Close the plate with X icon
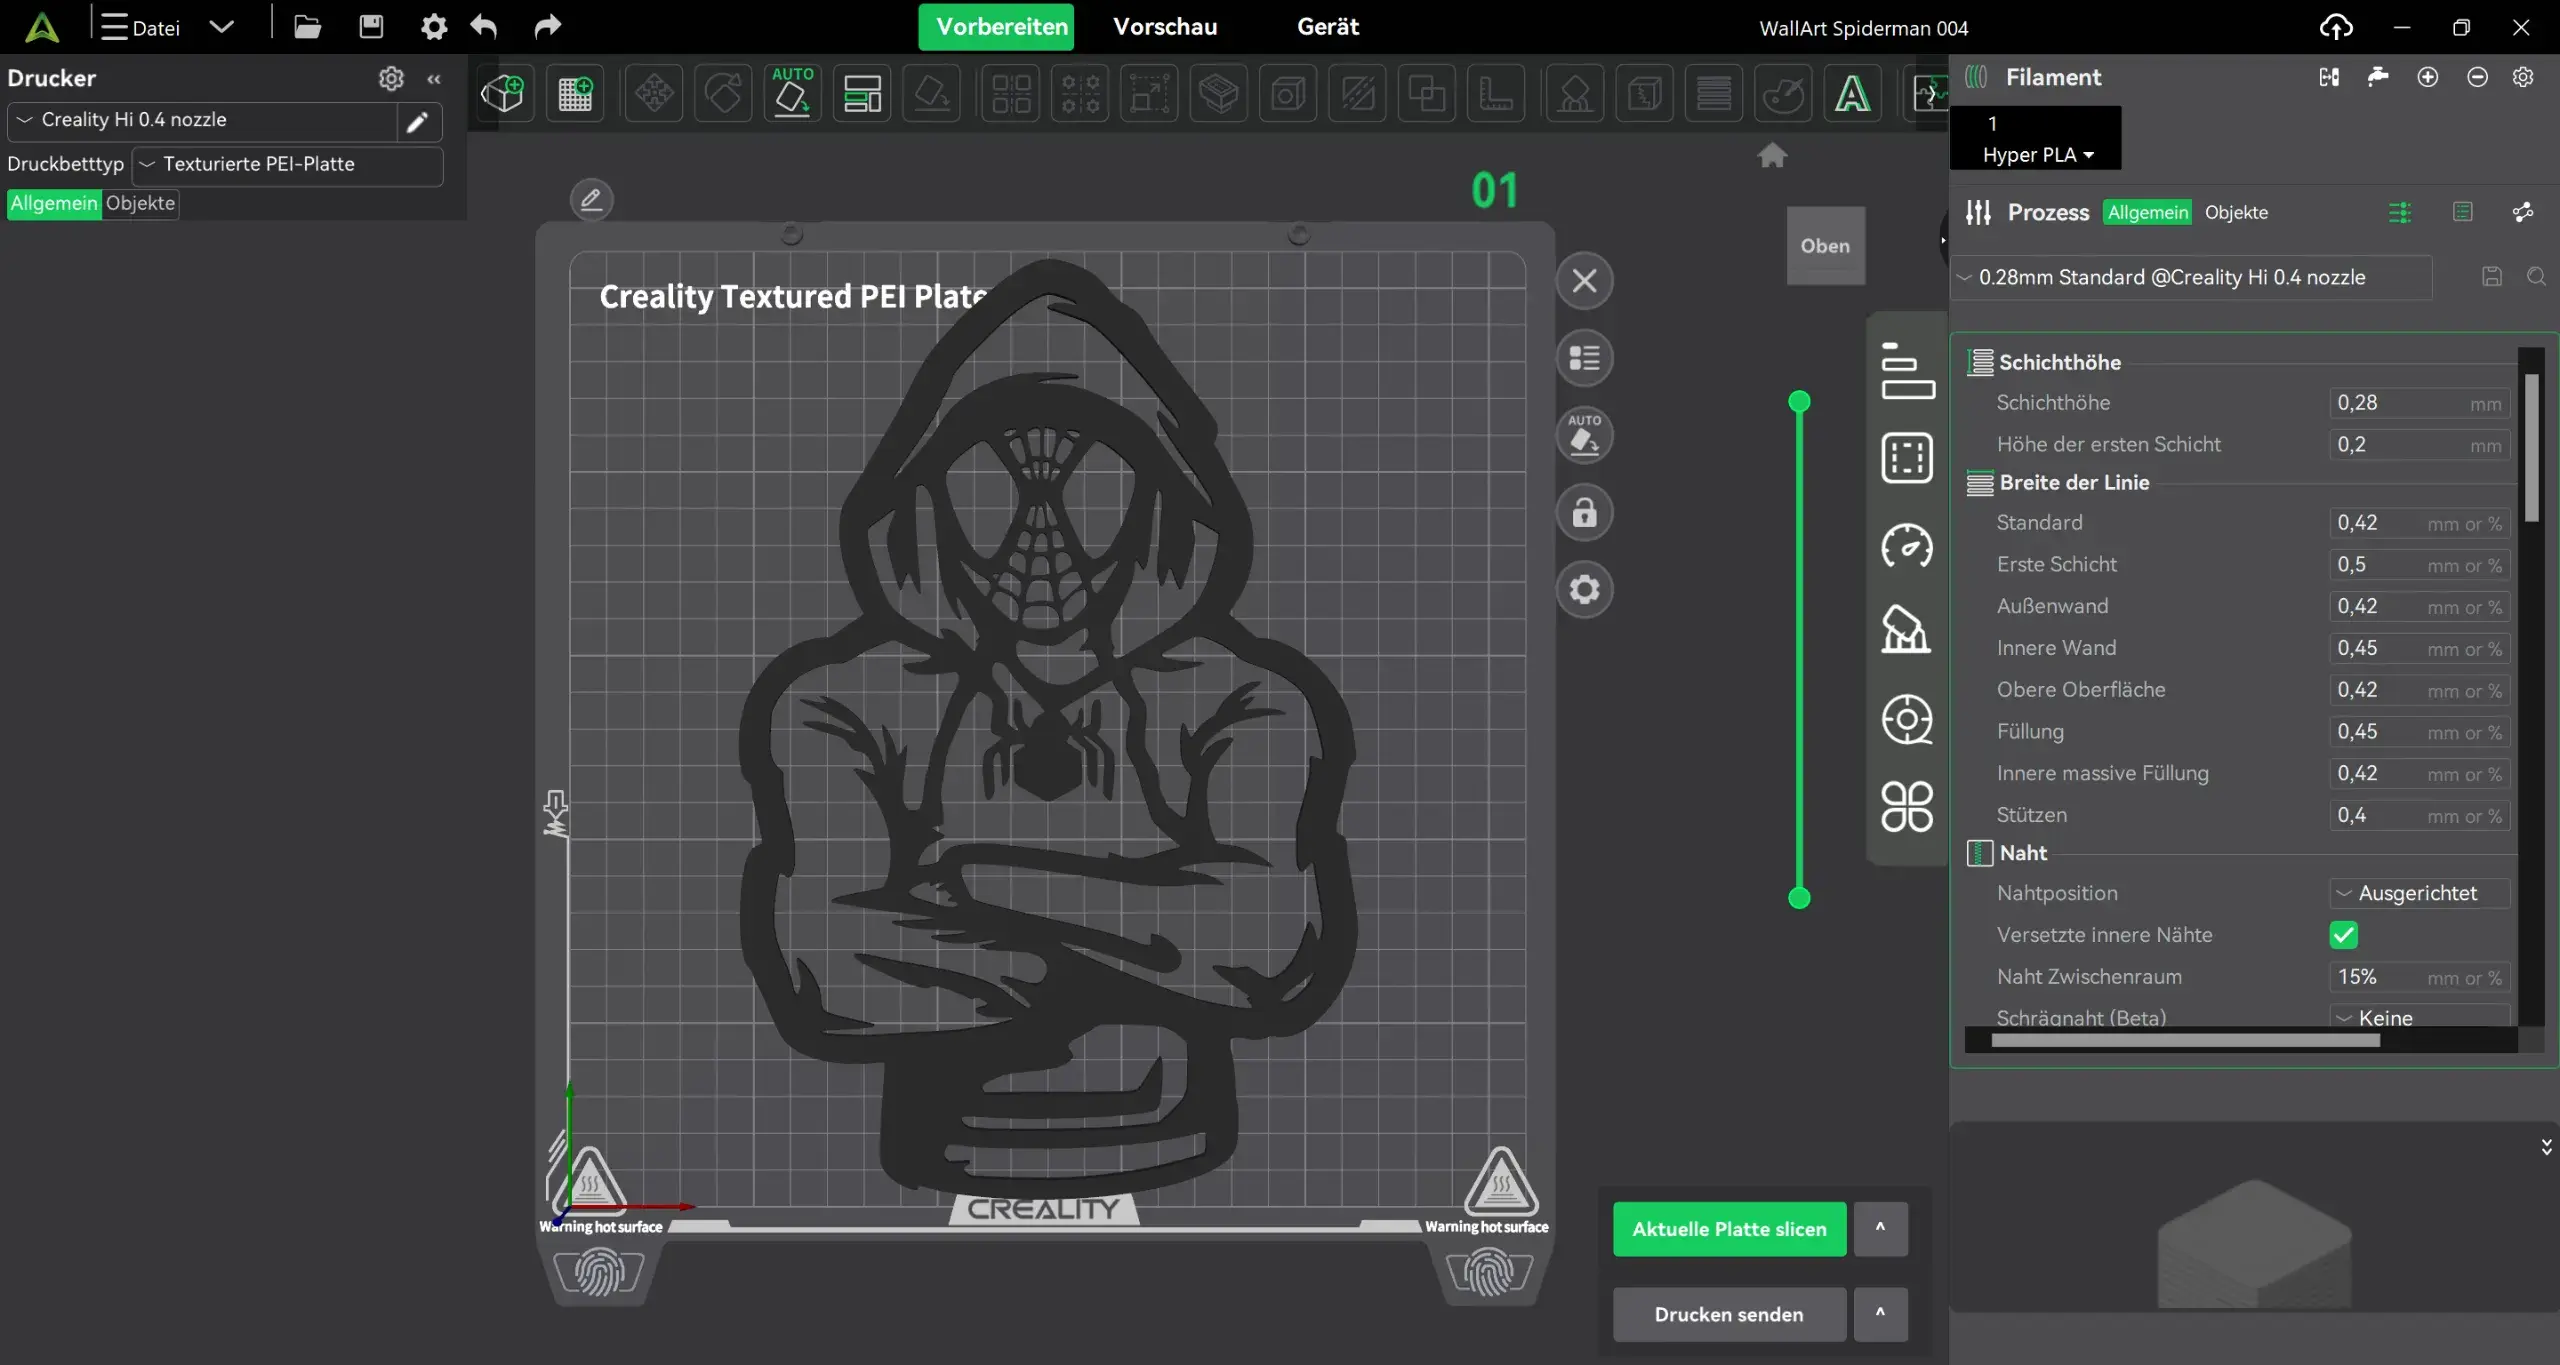This screenshot has width=2560, height=1365. 1584,281
